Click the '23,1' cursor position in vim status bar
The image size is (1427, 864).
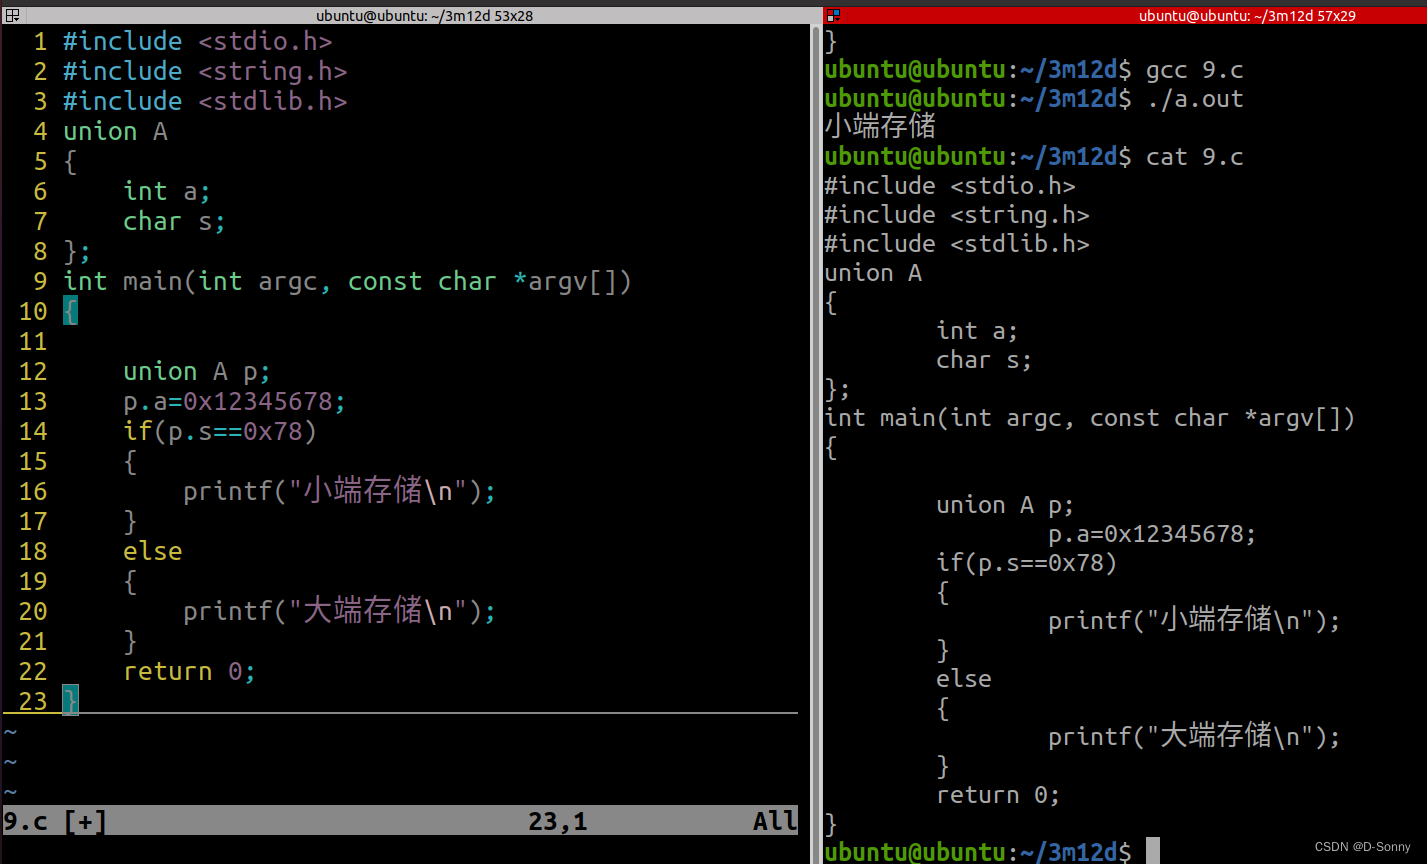558,822
